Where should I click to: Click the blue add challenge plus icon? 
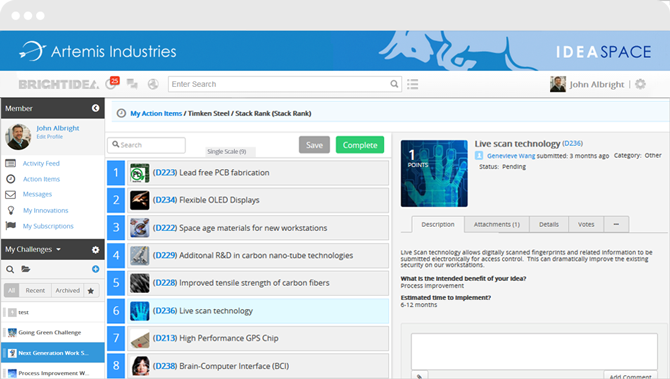point(95,269)
